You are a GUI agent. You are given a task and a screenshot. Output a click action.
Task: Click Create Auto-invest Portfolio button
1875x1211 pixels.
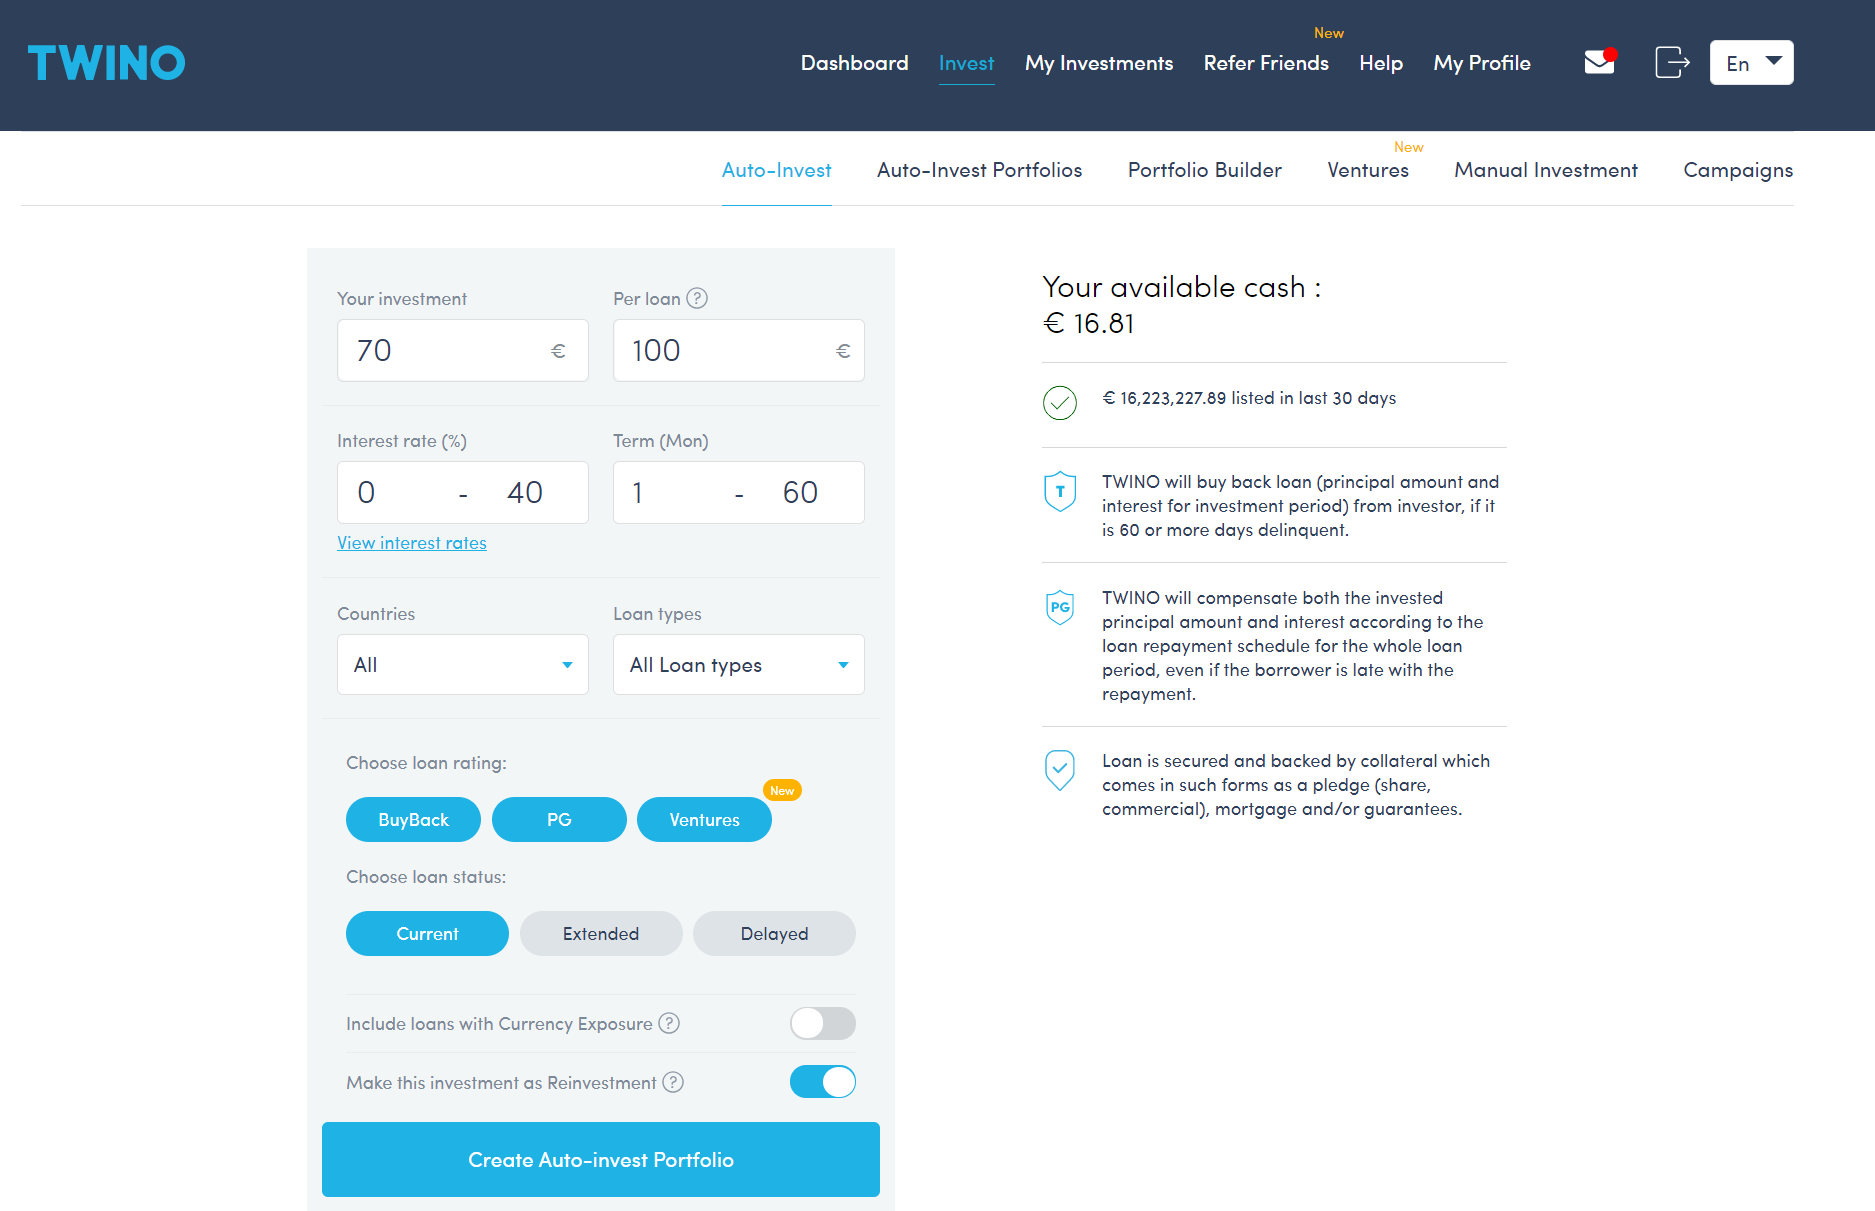(x=601, y=1159)
